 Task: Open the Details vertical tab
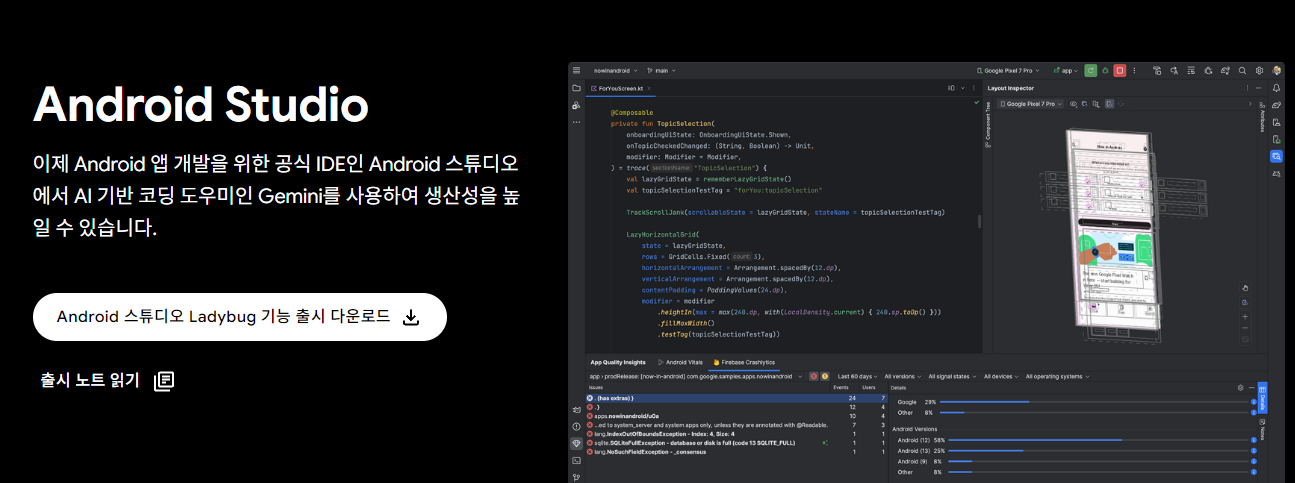click(1262, 396)
